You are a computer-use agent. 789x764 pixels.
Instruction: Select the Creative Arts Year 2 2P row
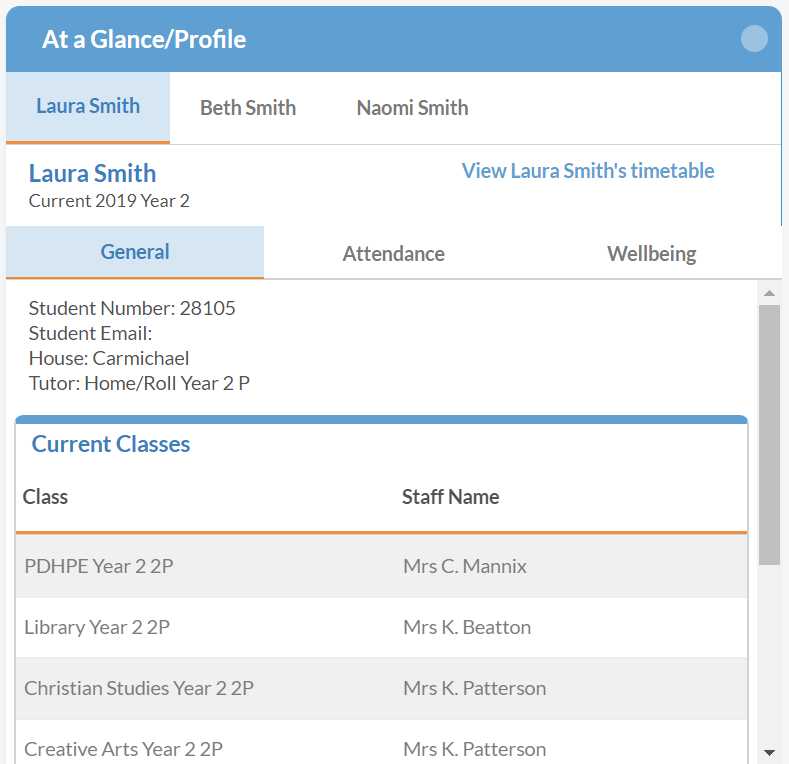pos(123,749)
